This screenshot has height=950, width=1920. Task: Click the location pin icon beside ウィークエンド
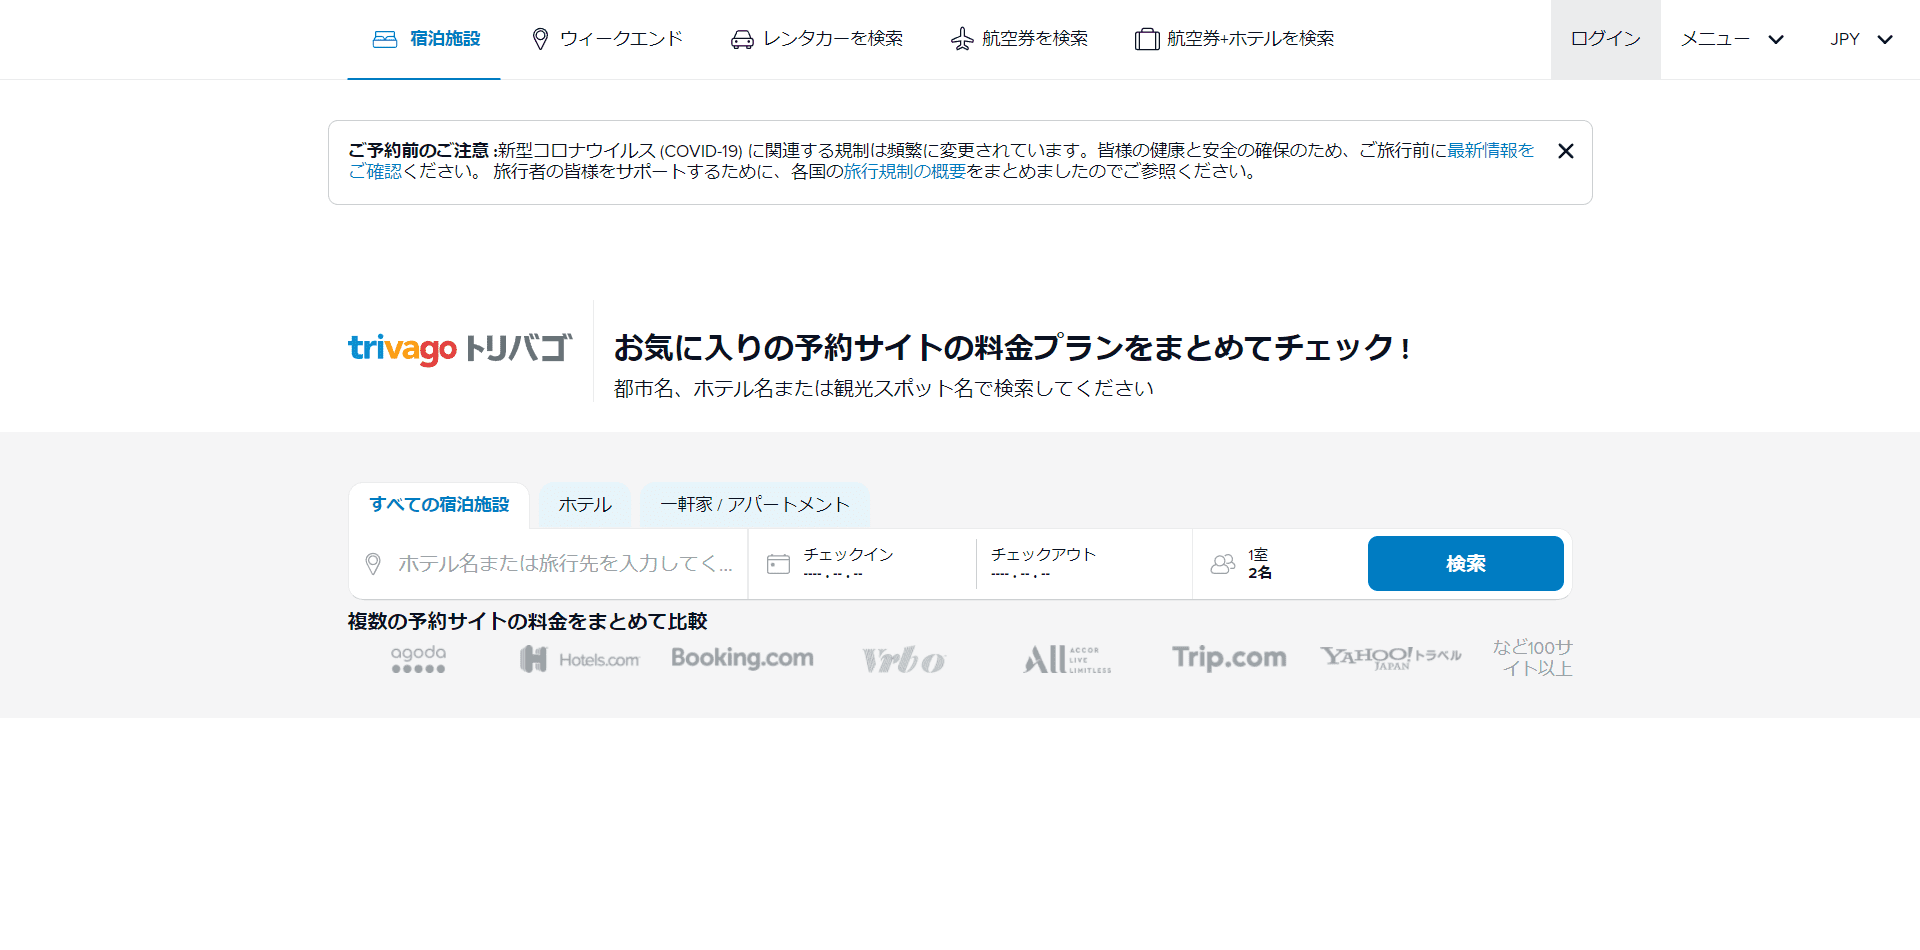point(540,39)
